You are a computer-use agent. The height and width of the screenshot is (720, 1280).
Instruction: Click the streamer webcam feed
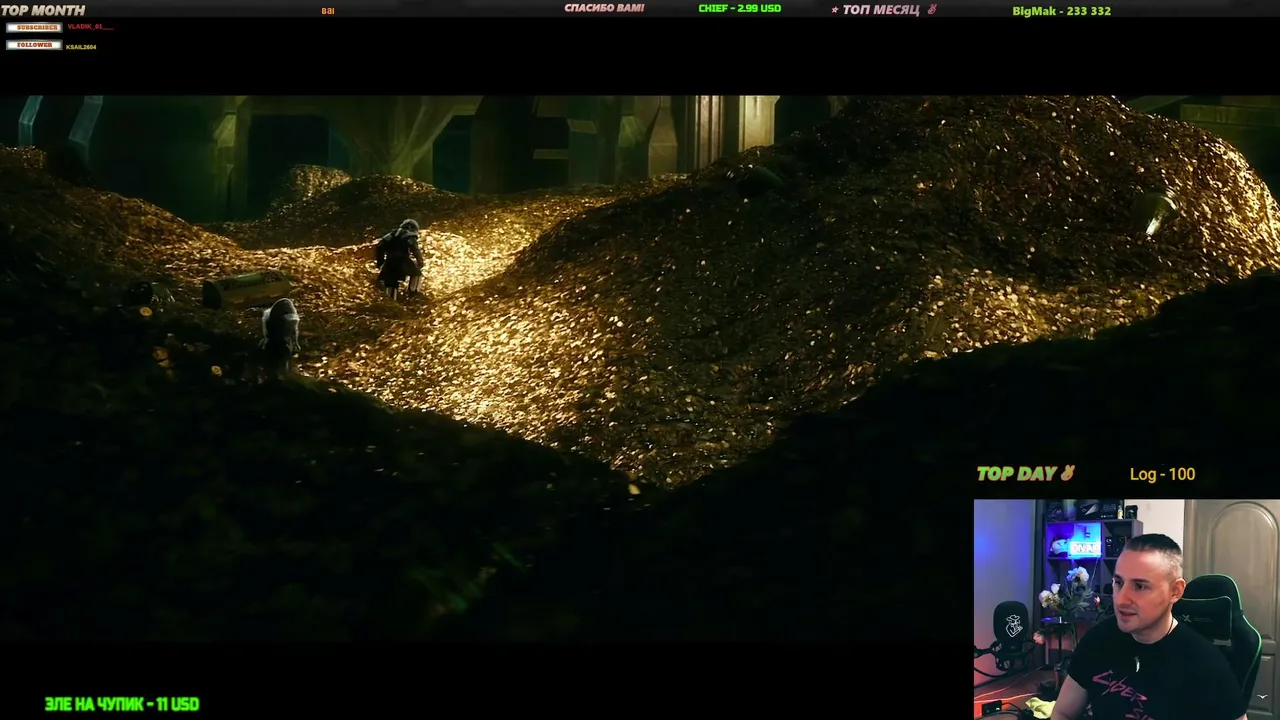pos(1127,609)
